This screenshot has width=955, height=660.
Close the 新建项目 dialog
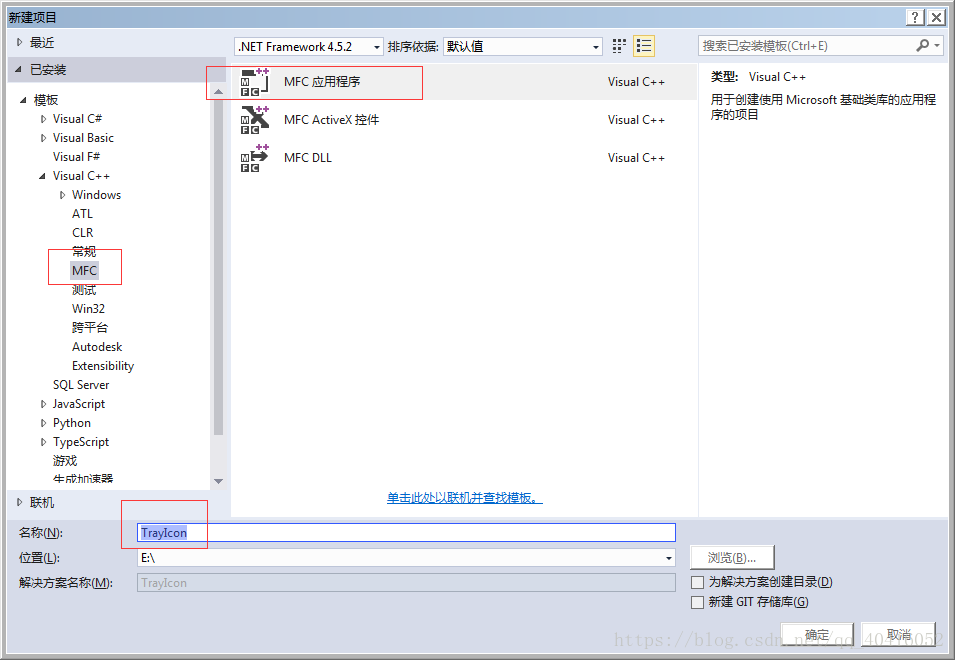coord(936,17)
